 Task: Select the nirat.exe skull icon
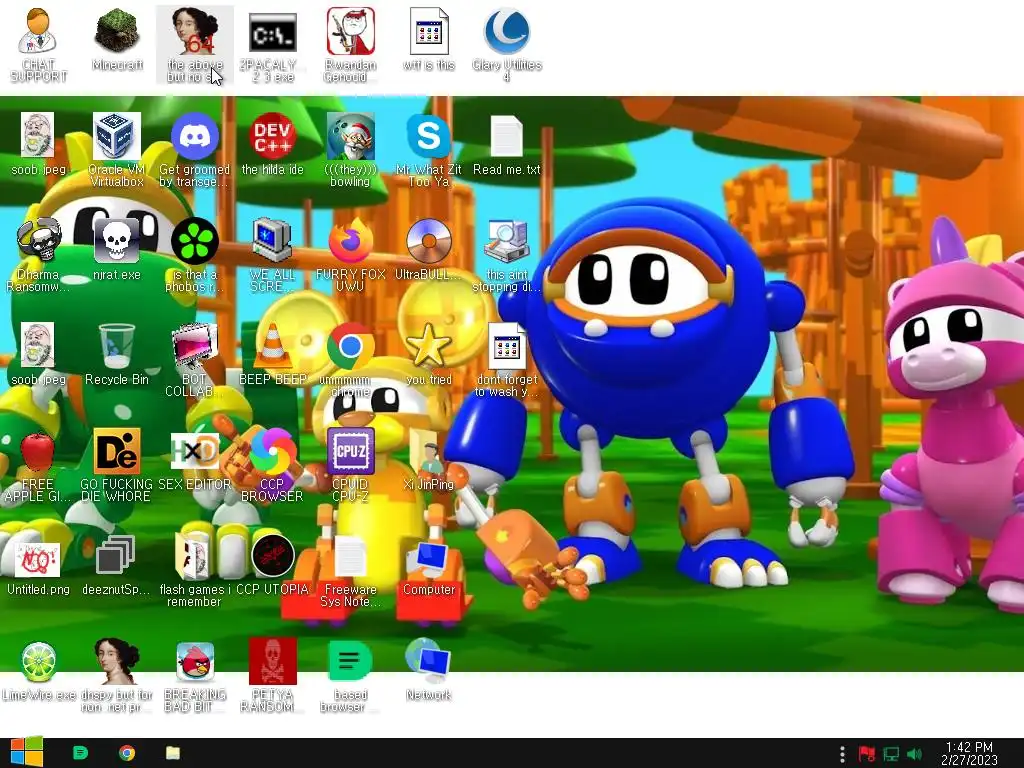click(x=117, y=241)
